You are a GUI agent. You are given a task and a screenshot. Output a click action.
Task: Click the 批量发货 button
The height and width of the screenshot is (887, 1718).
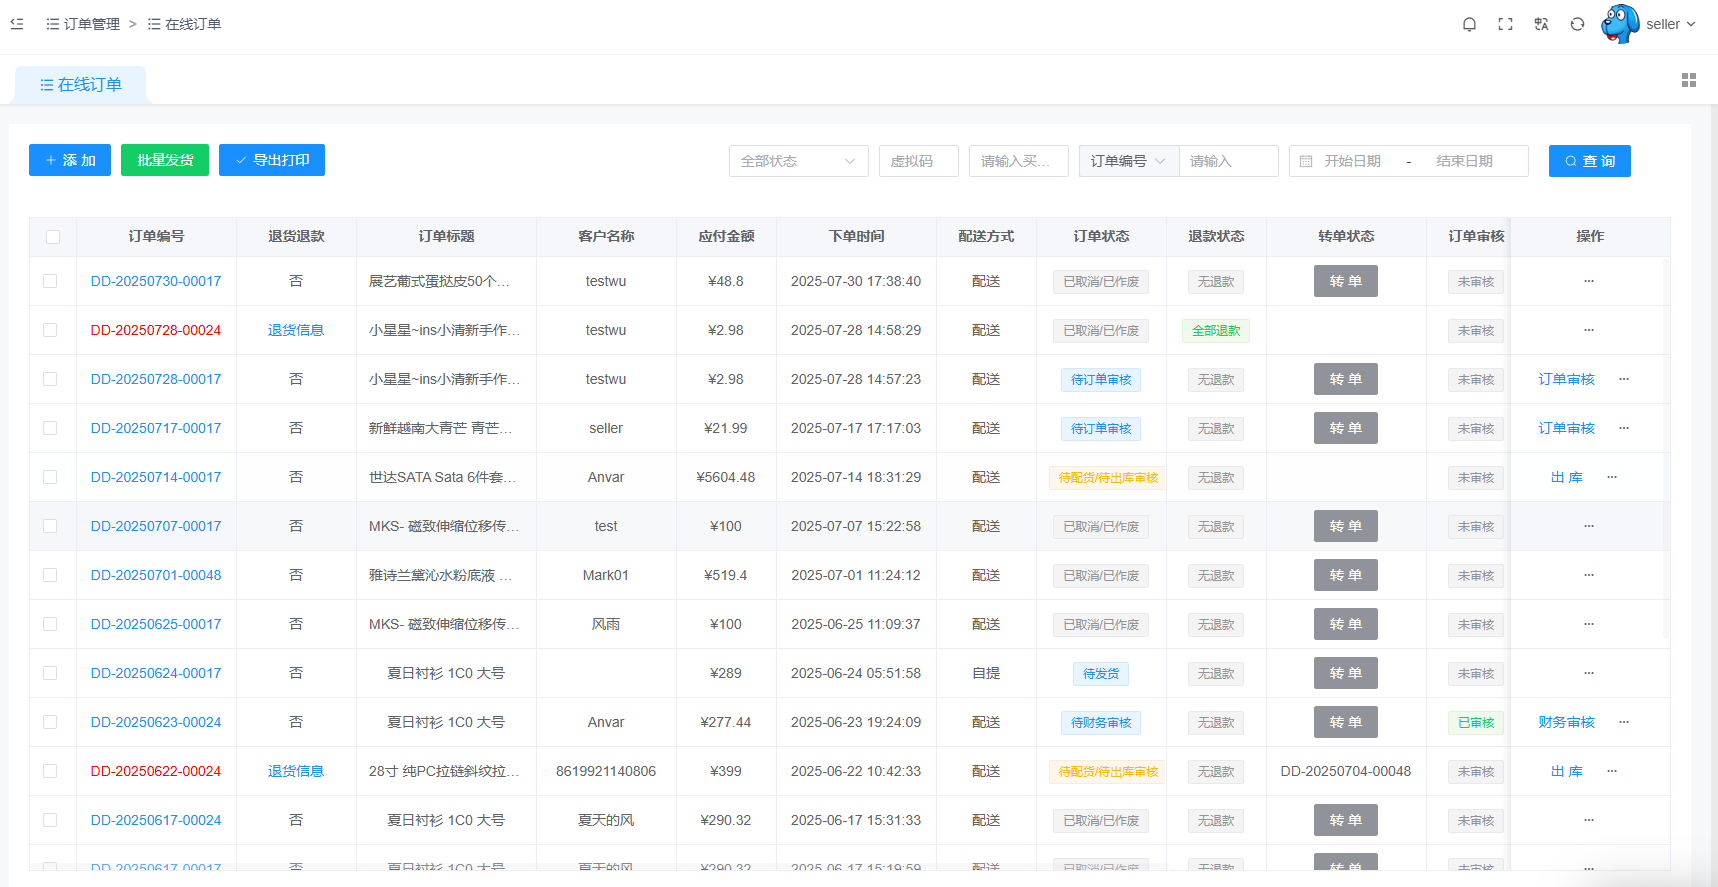click(165, 160)
